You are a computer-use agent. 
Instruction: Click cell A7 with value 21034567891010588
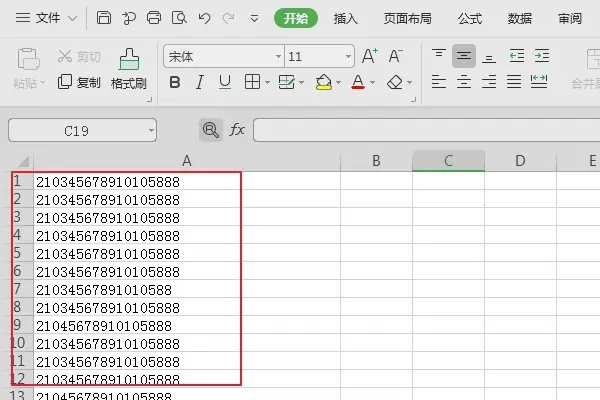[x=187, y=289]
